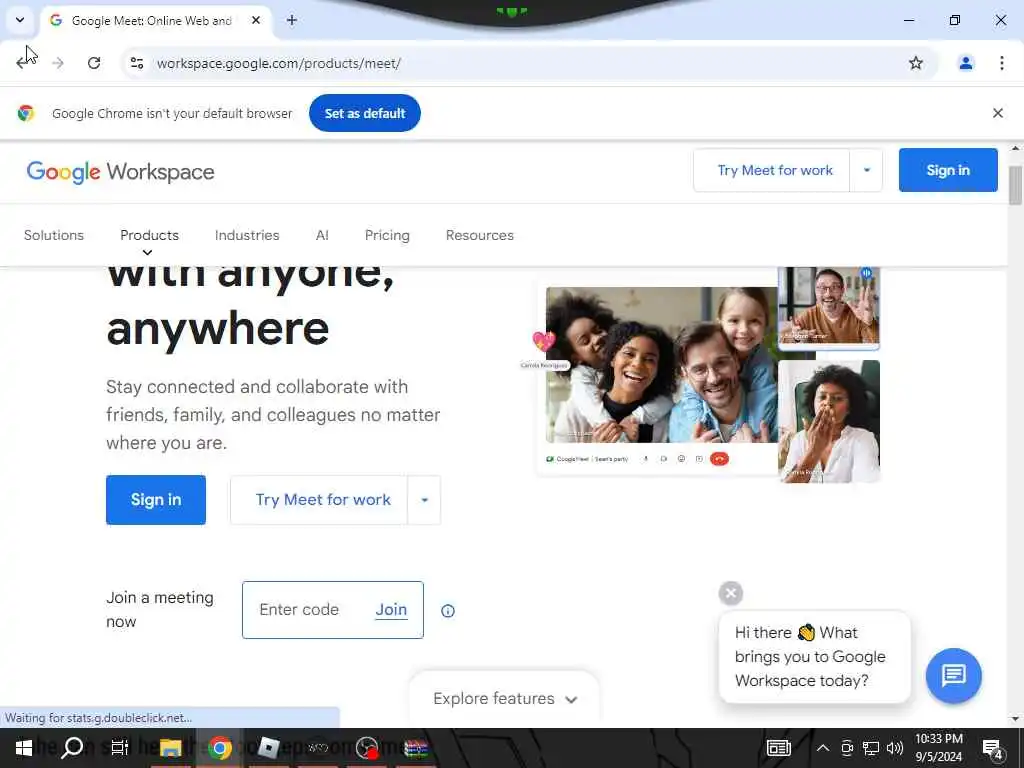The image size is (1024, 768).
Task: Open Windows taskbar search
Action: click(x=72, y=748)
